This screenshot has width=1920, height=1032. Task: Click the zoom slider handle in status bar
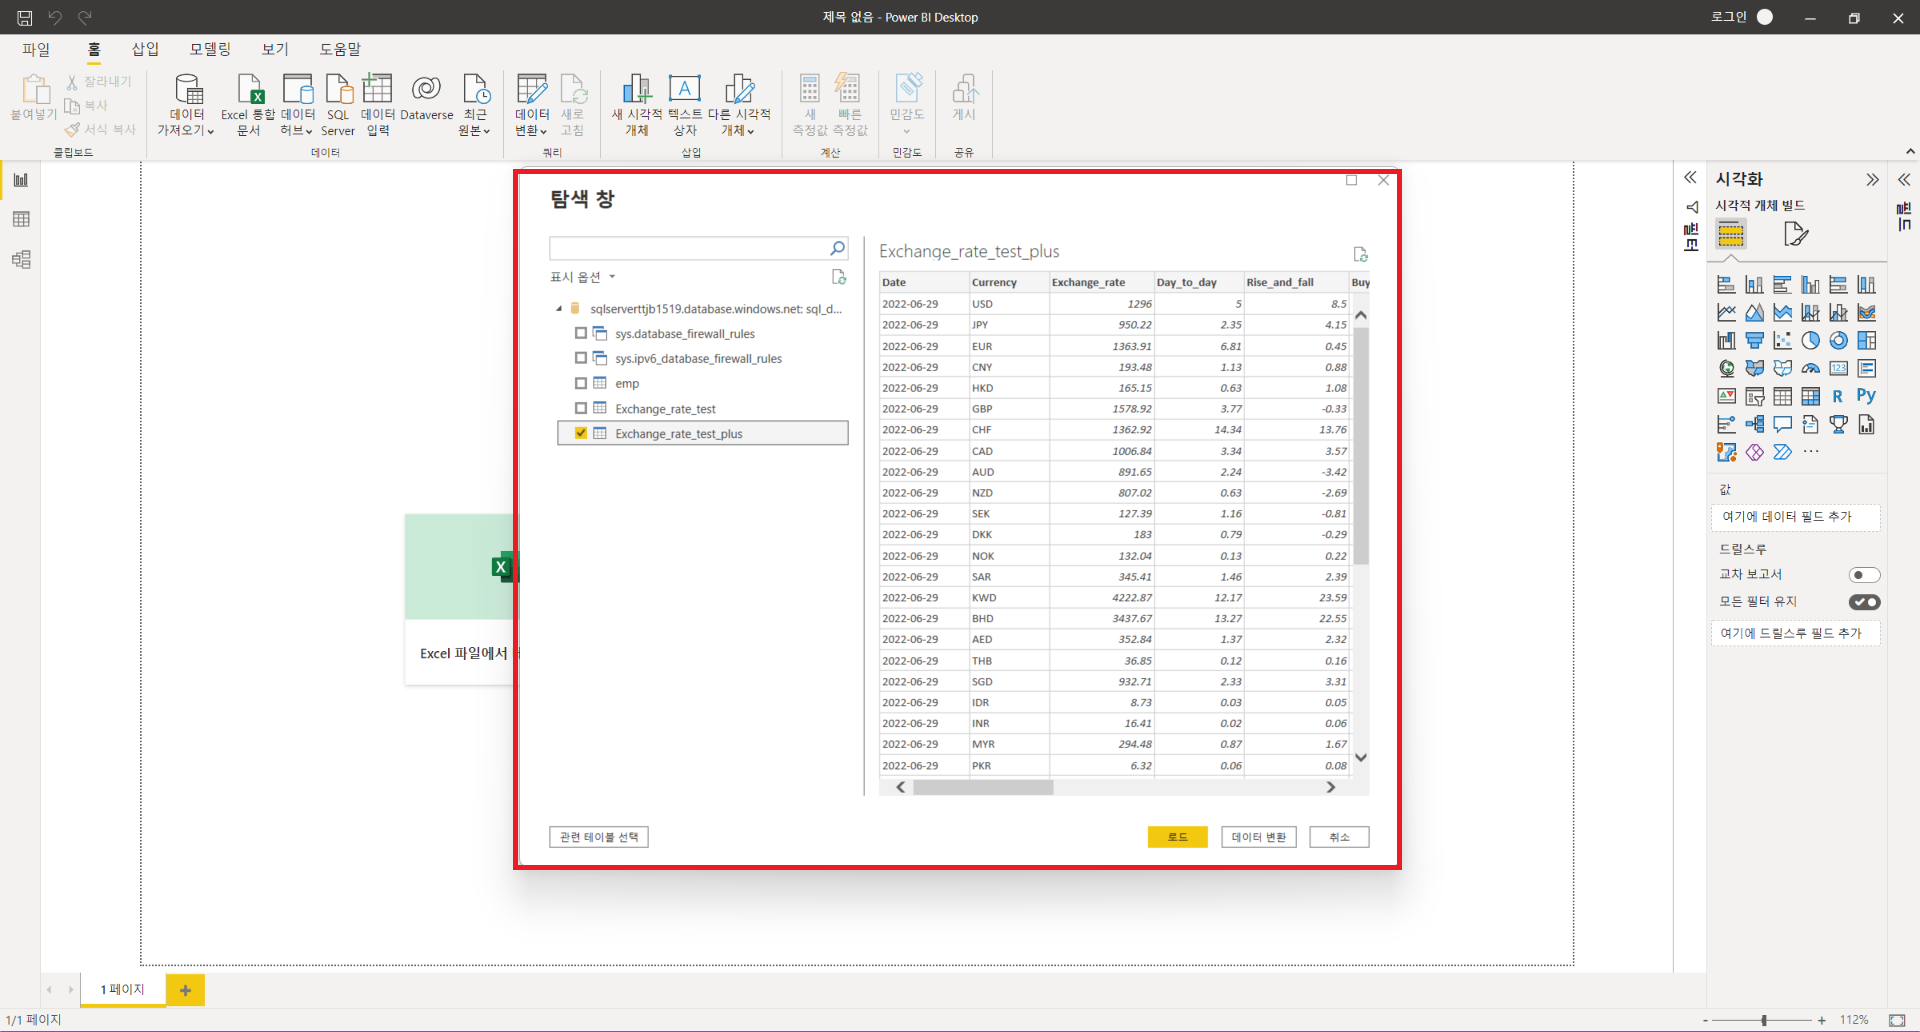(1764, 1020)
